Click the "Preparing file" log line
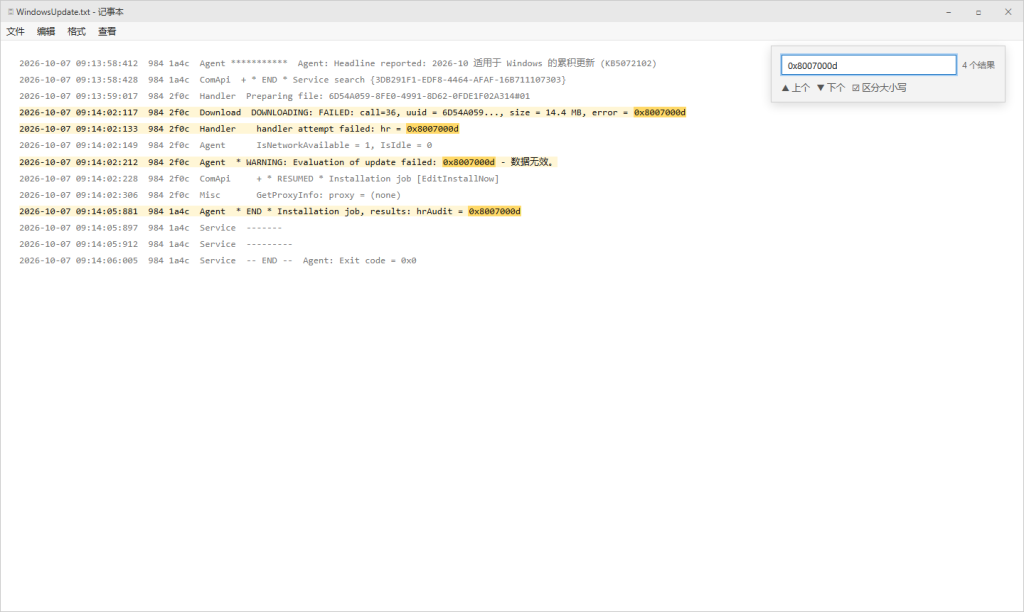The image size is (1024, 612). pyautogui.click(x=274, y=96)
